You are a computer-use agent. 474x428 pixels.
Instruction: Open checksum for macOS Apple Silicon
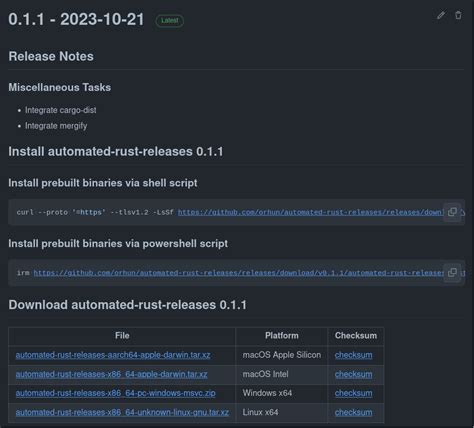(x=353, y=355)
